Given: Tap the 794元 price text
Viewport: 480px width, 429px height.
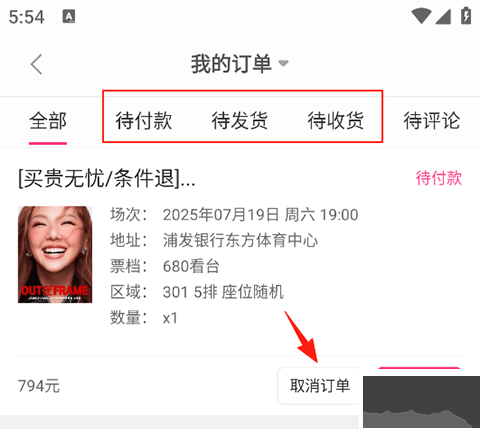Looking at the screenshot, I should click(x=39, y=386).
